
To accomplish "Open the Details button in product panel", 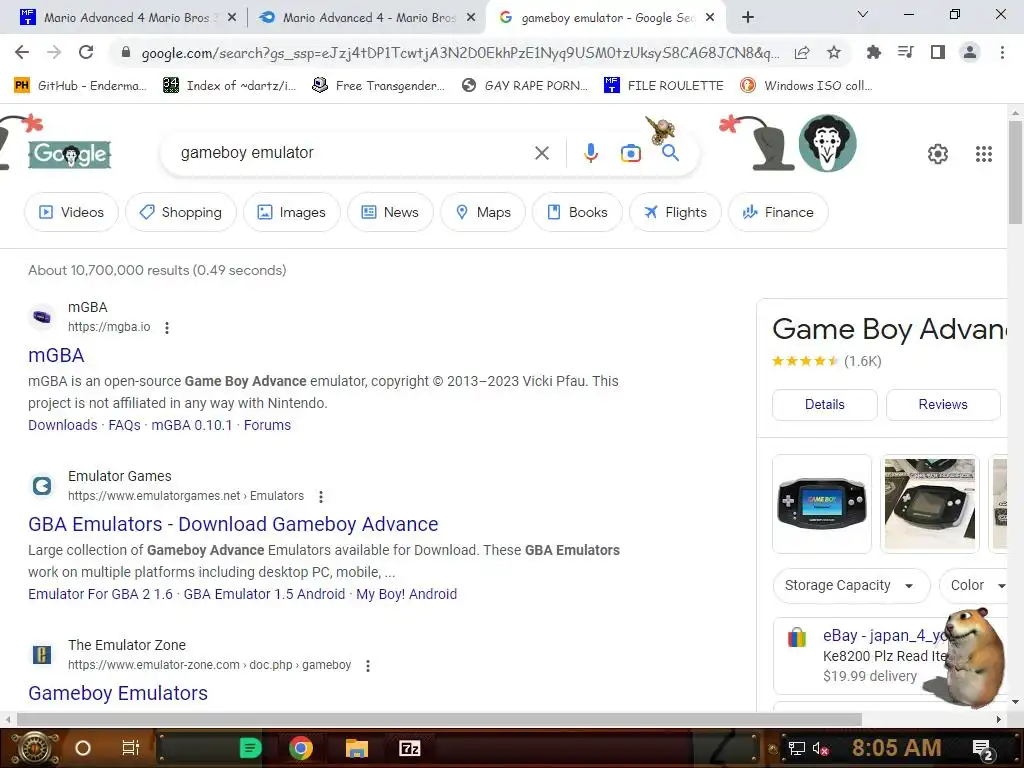I will tap(825, 404).
